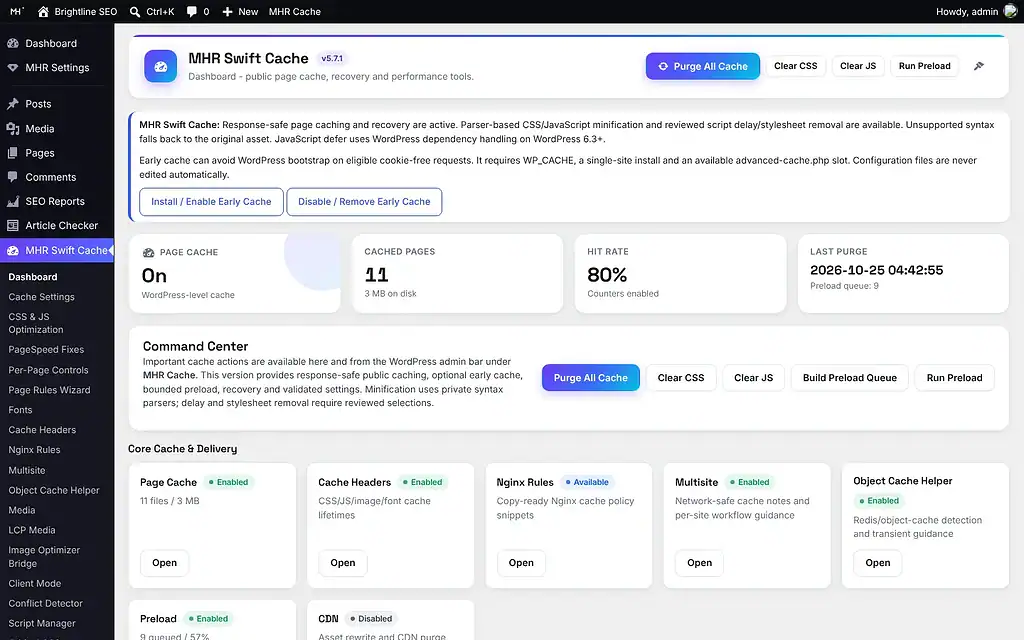The width and height of the screenshot is (1024, 640).
Task: Click Clear CSS in Command Center
Action: coord(680,377)
